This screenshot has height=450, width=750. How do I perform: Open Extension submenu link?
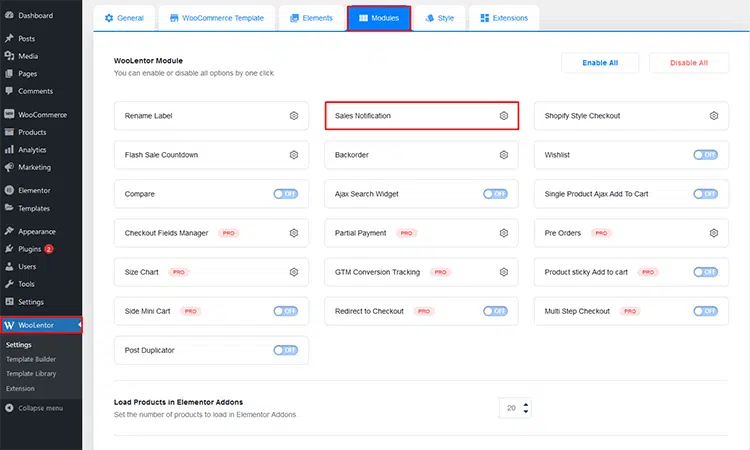[x=20, y=388]
